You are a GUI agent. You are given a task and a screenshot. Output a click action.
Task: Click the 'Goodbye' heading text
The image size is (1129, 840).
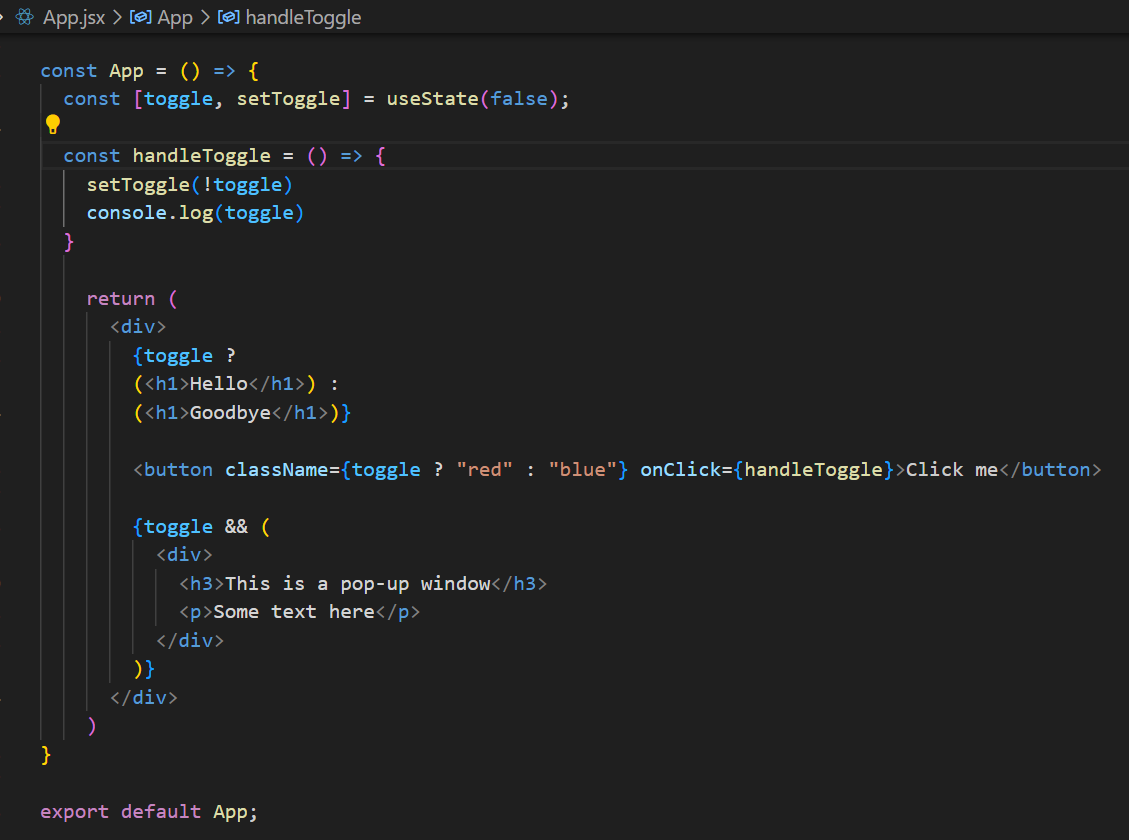pos(230,412)
